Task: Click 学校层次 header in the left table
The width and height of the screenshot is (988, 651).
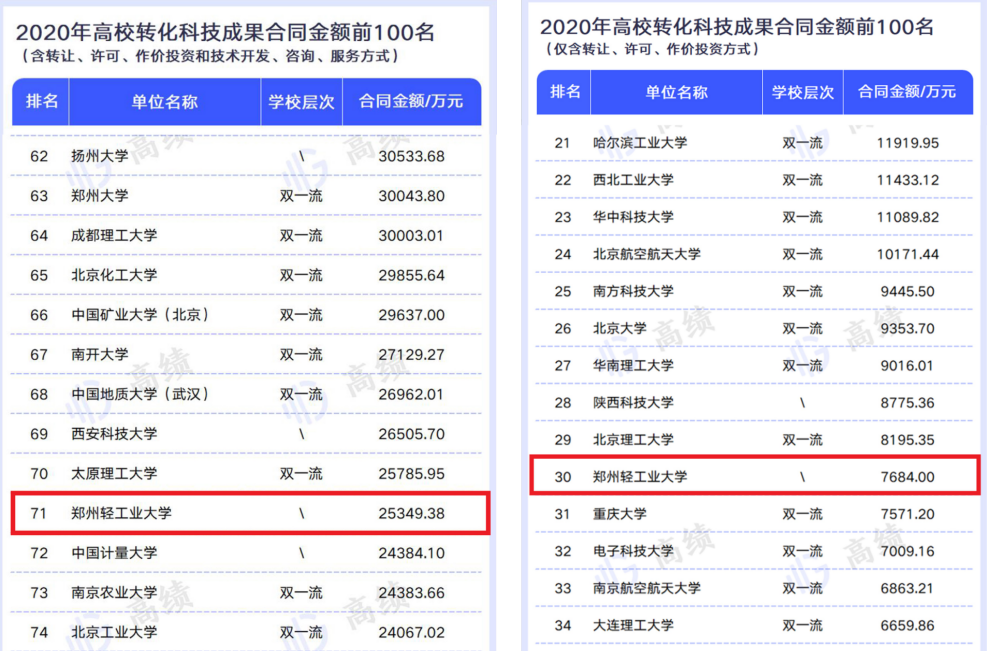Action: pos(301,102)
